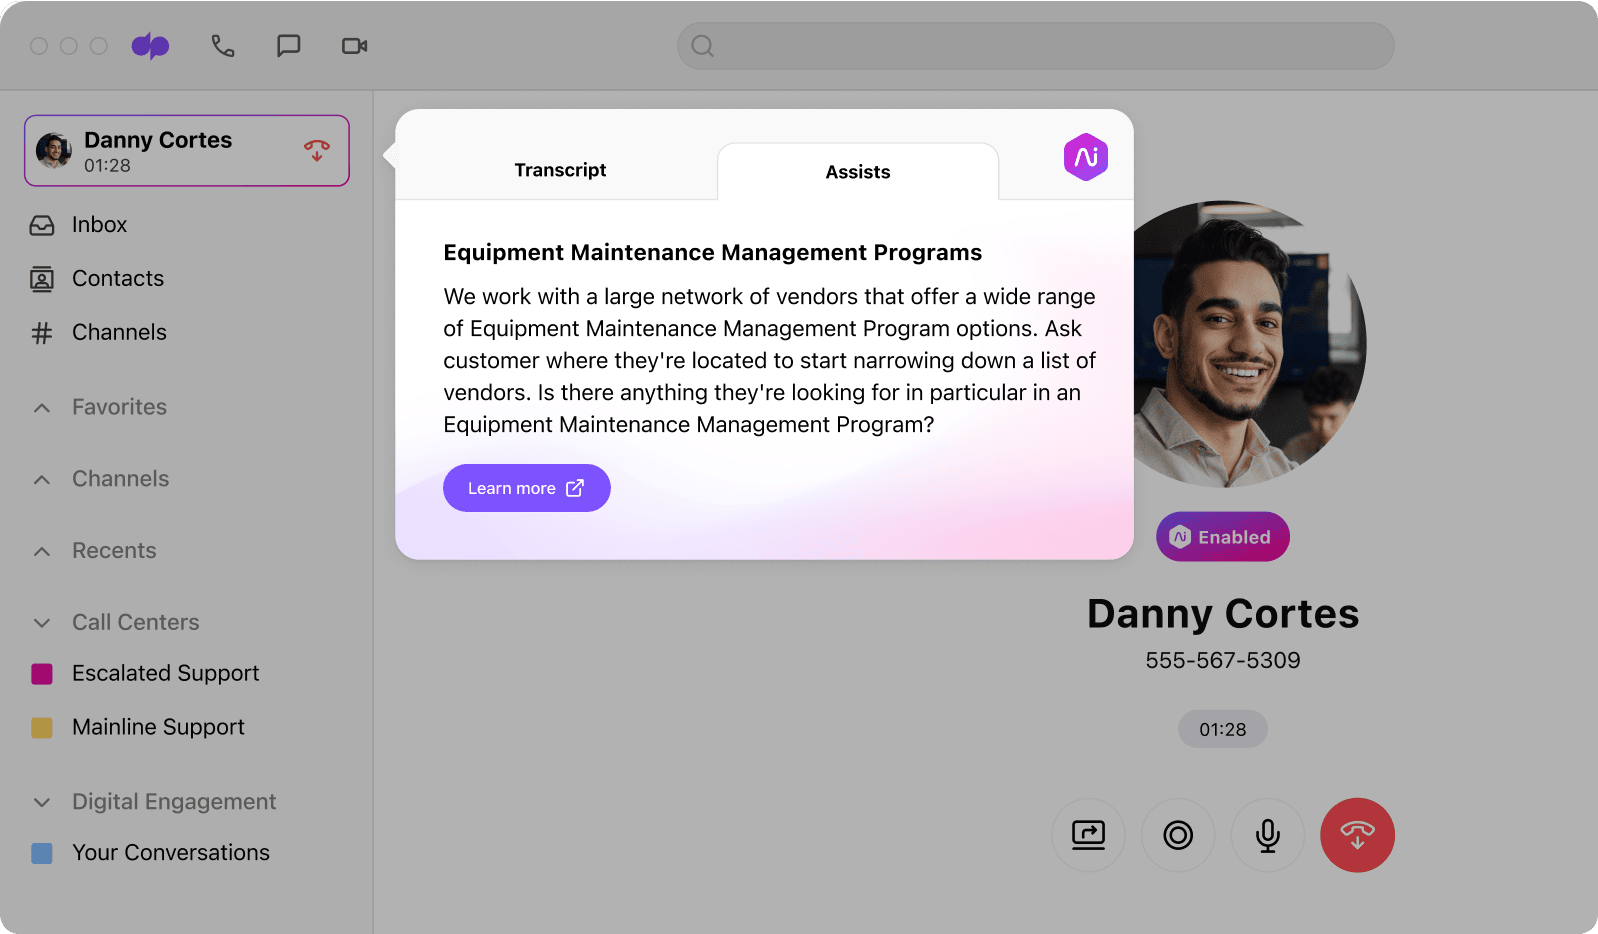Focus the top search field
This screenshot has height=934, width=1598.
(x=1036, y=46)
